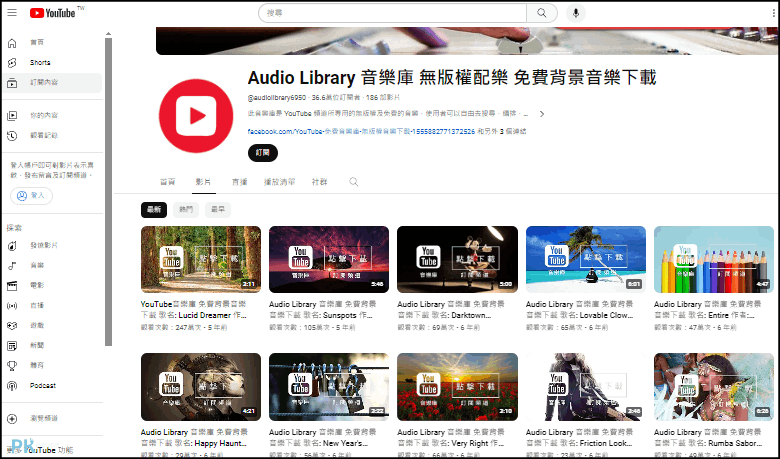Click the Very Right video title
The width and height of the screenshot is (780, 459).
tap(451, 438)
